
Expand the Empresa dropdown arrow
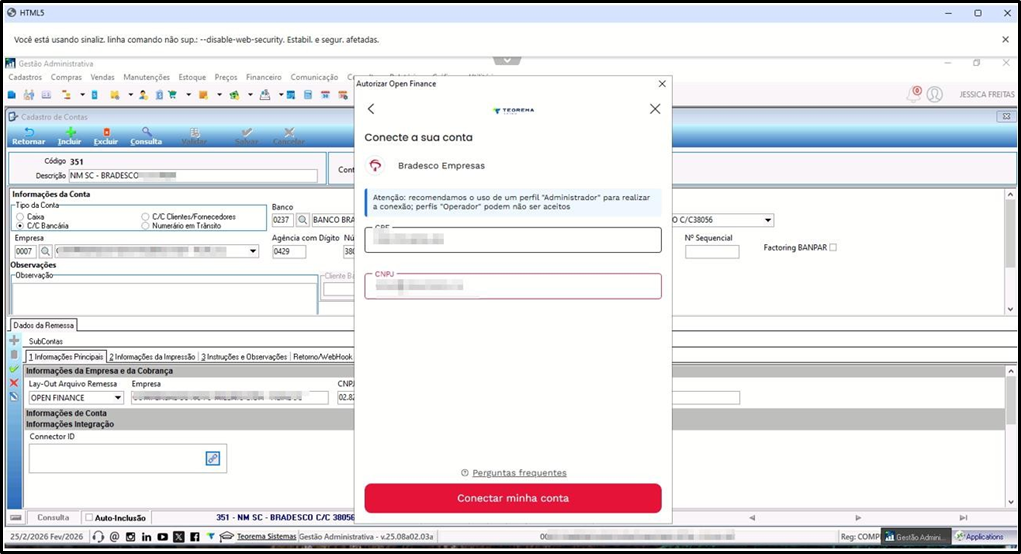(253, 251)
